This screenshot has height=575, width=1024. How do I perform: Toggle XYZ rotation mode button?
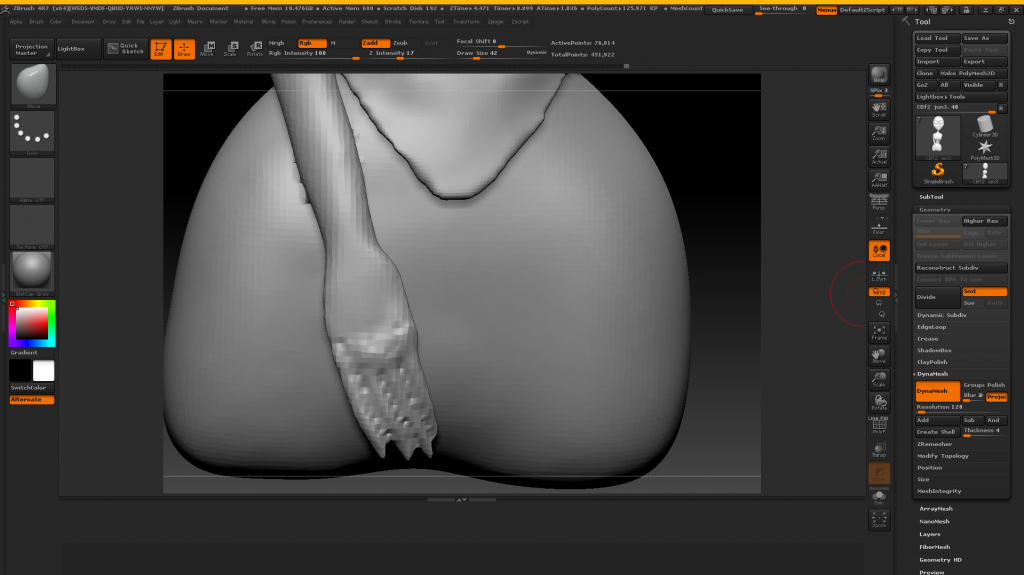pos(879,291)
